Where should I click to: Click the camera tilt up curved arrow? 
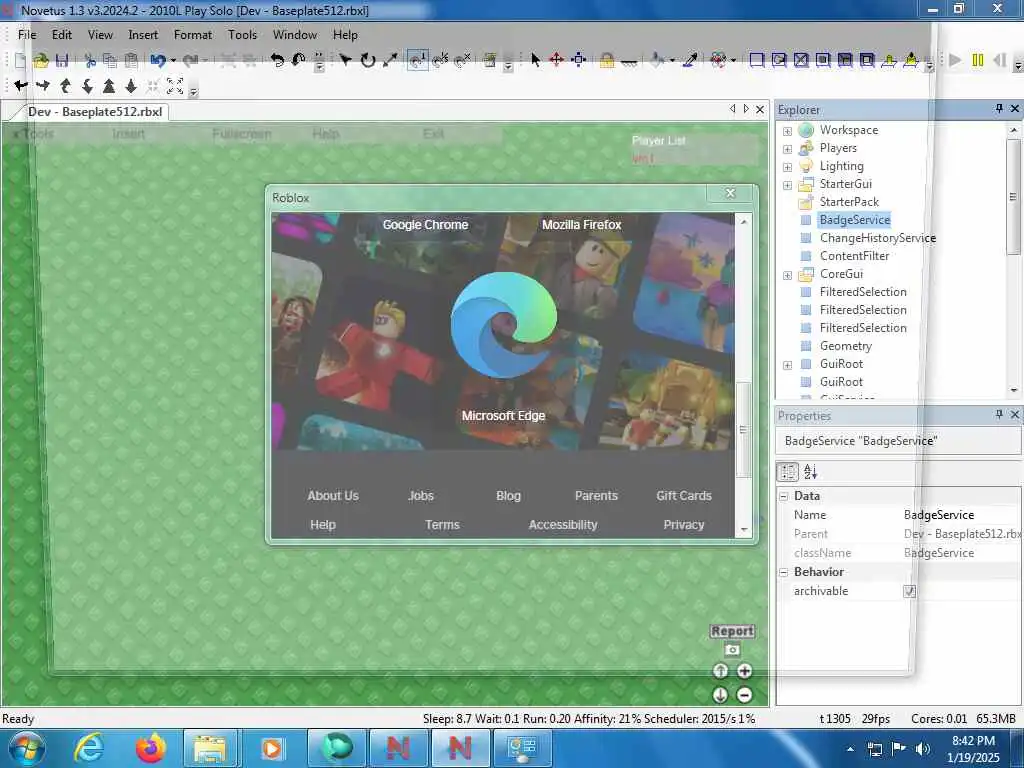click(x=65, y=86)
